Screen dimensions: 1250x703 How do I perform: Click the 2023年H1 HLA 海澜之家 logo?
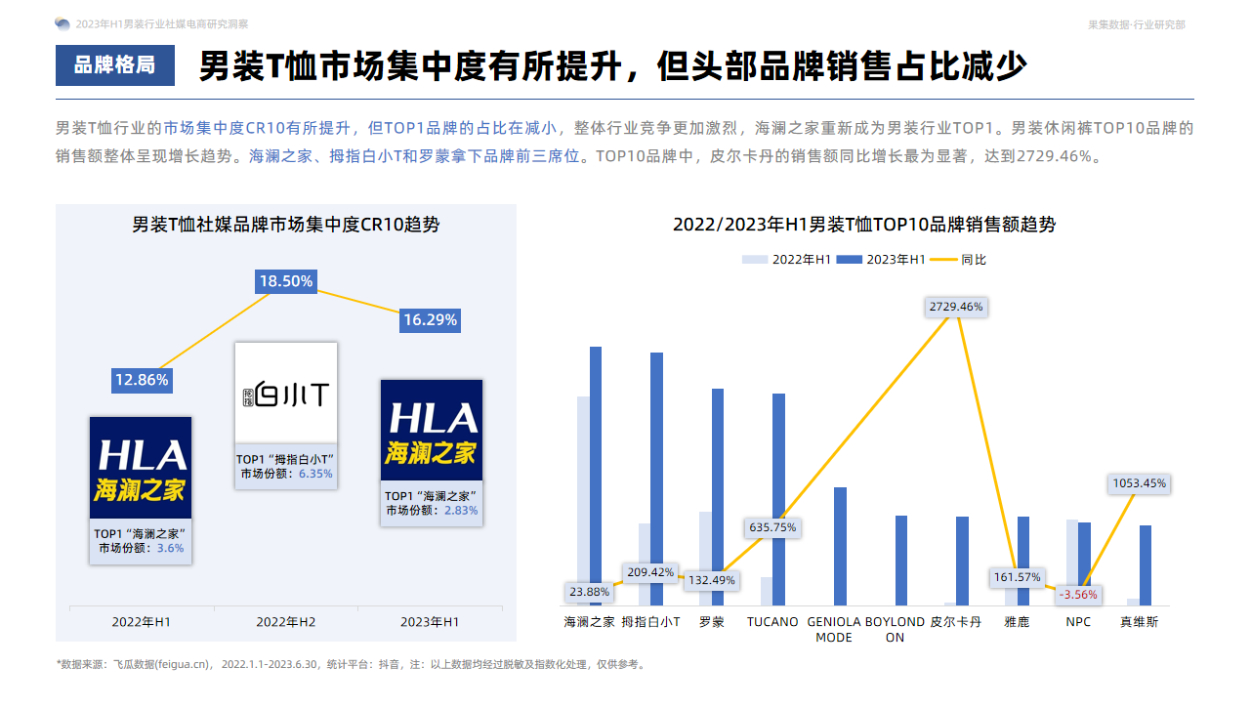pos(432,430)
